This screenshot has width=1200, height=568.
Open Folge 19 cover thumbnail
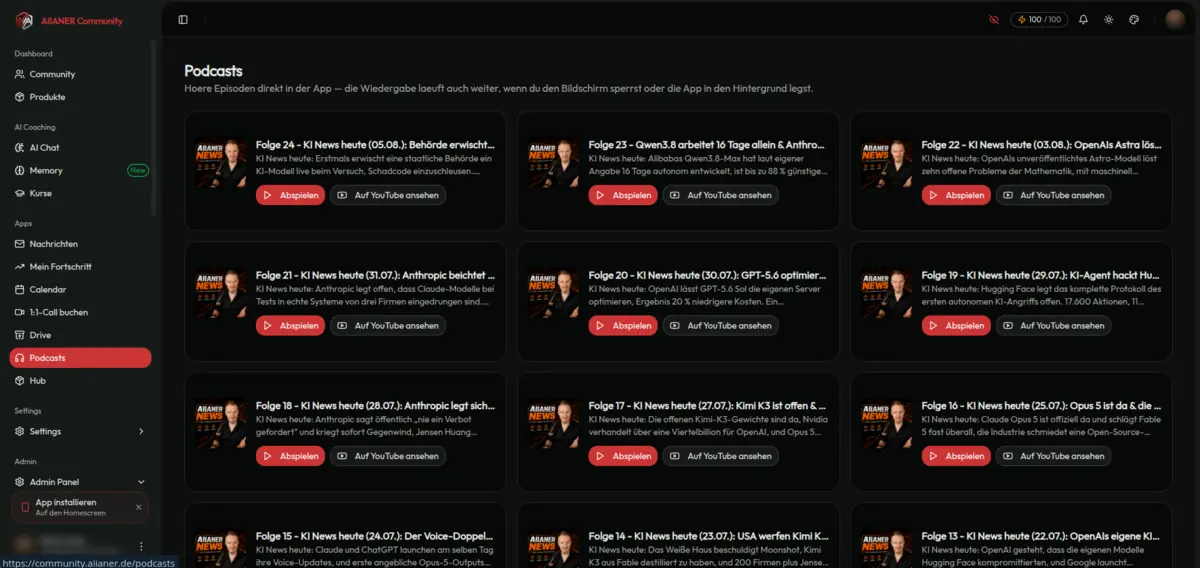coord(887,293)
